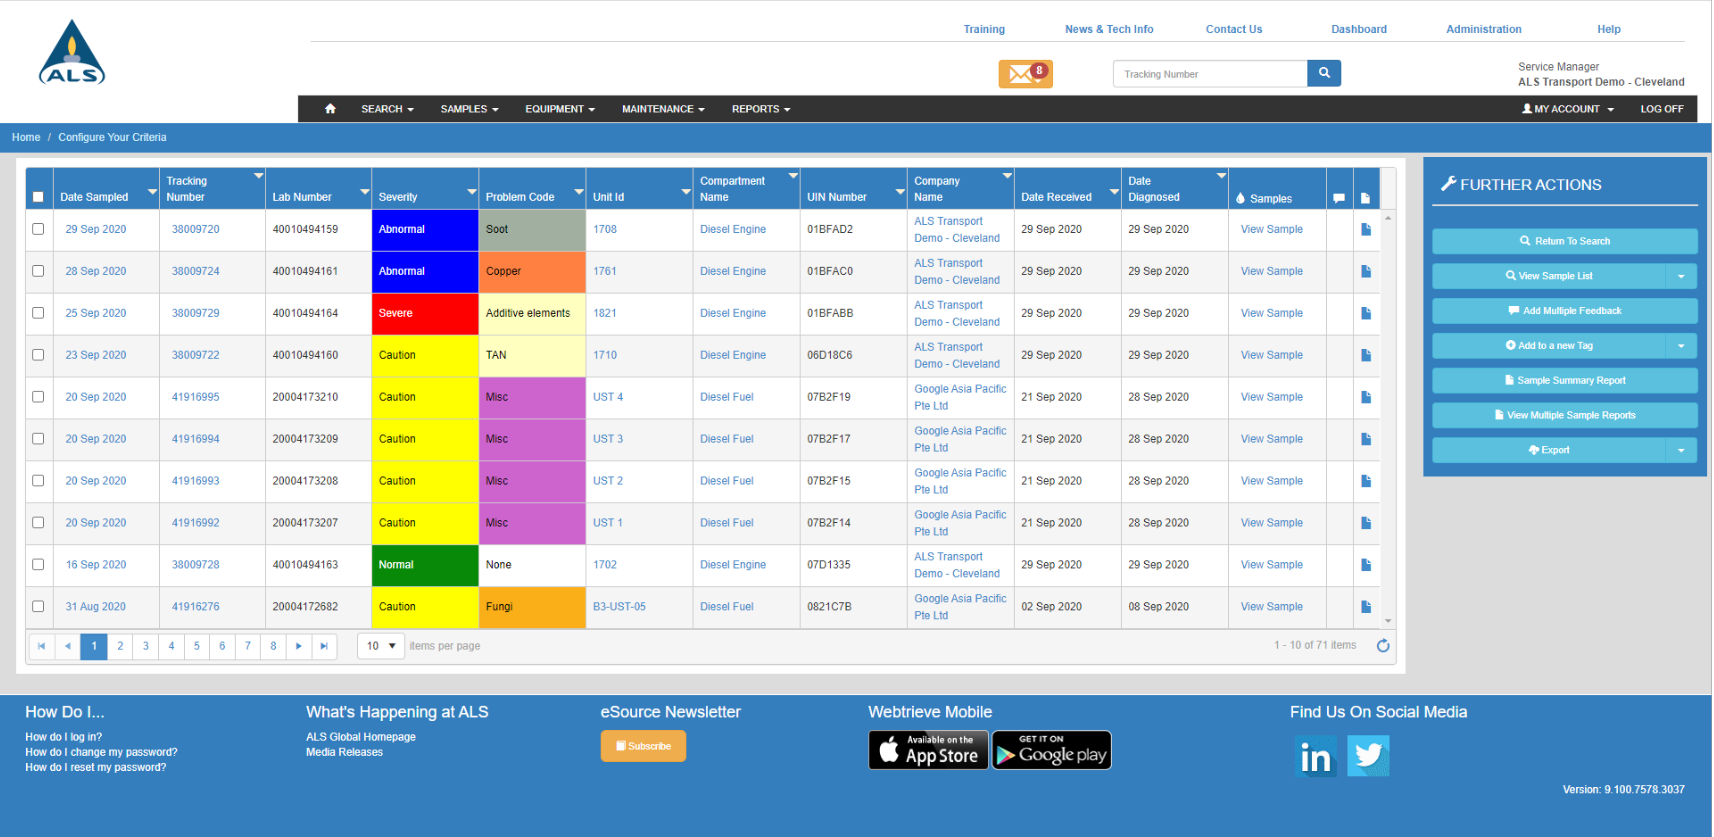Open report document icon for sample 38009720
Image resolution: width=1714 pixels, height=837 pixels.
(x=1366, y=230)
